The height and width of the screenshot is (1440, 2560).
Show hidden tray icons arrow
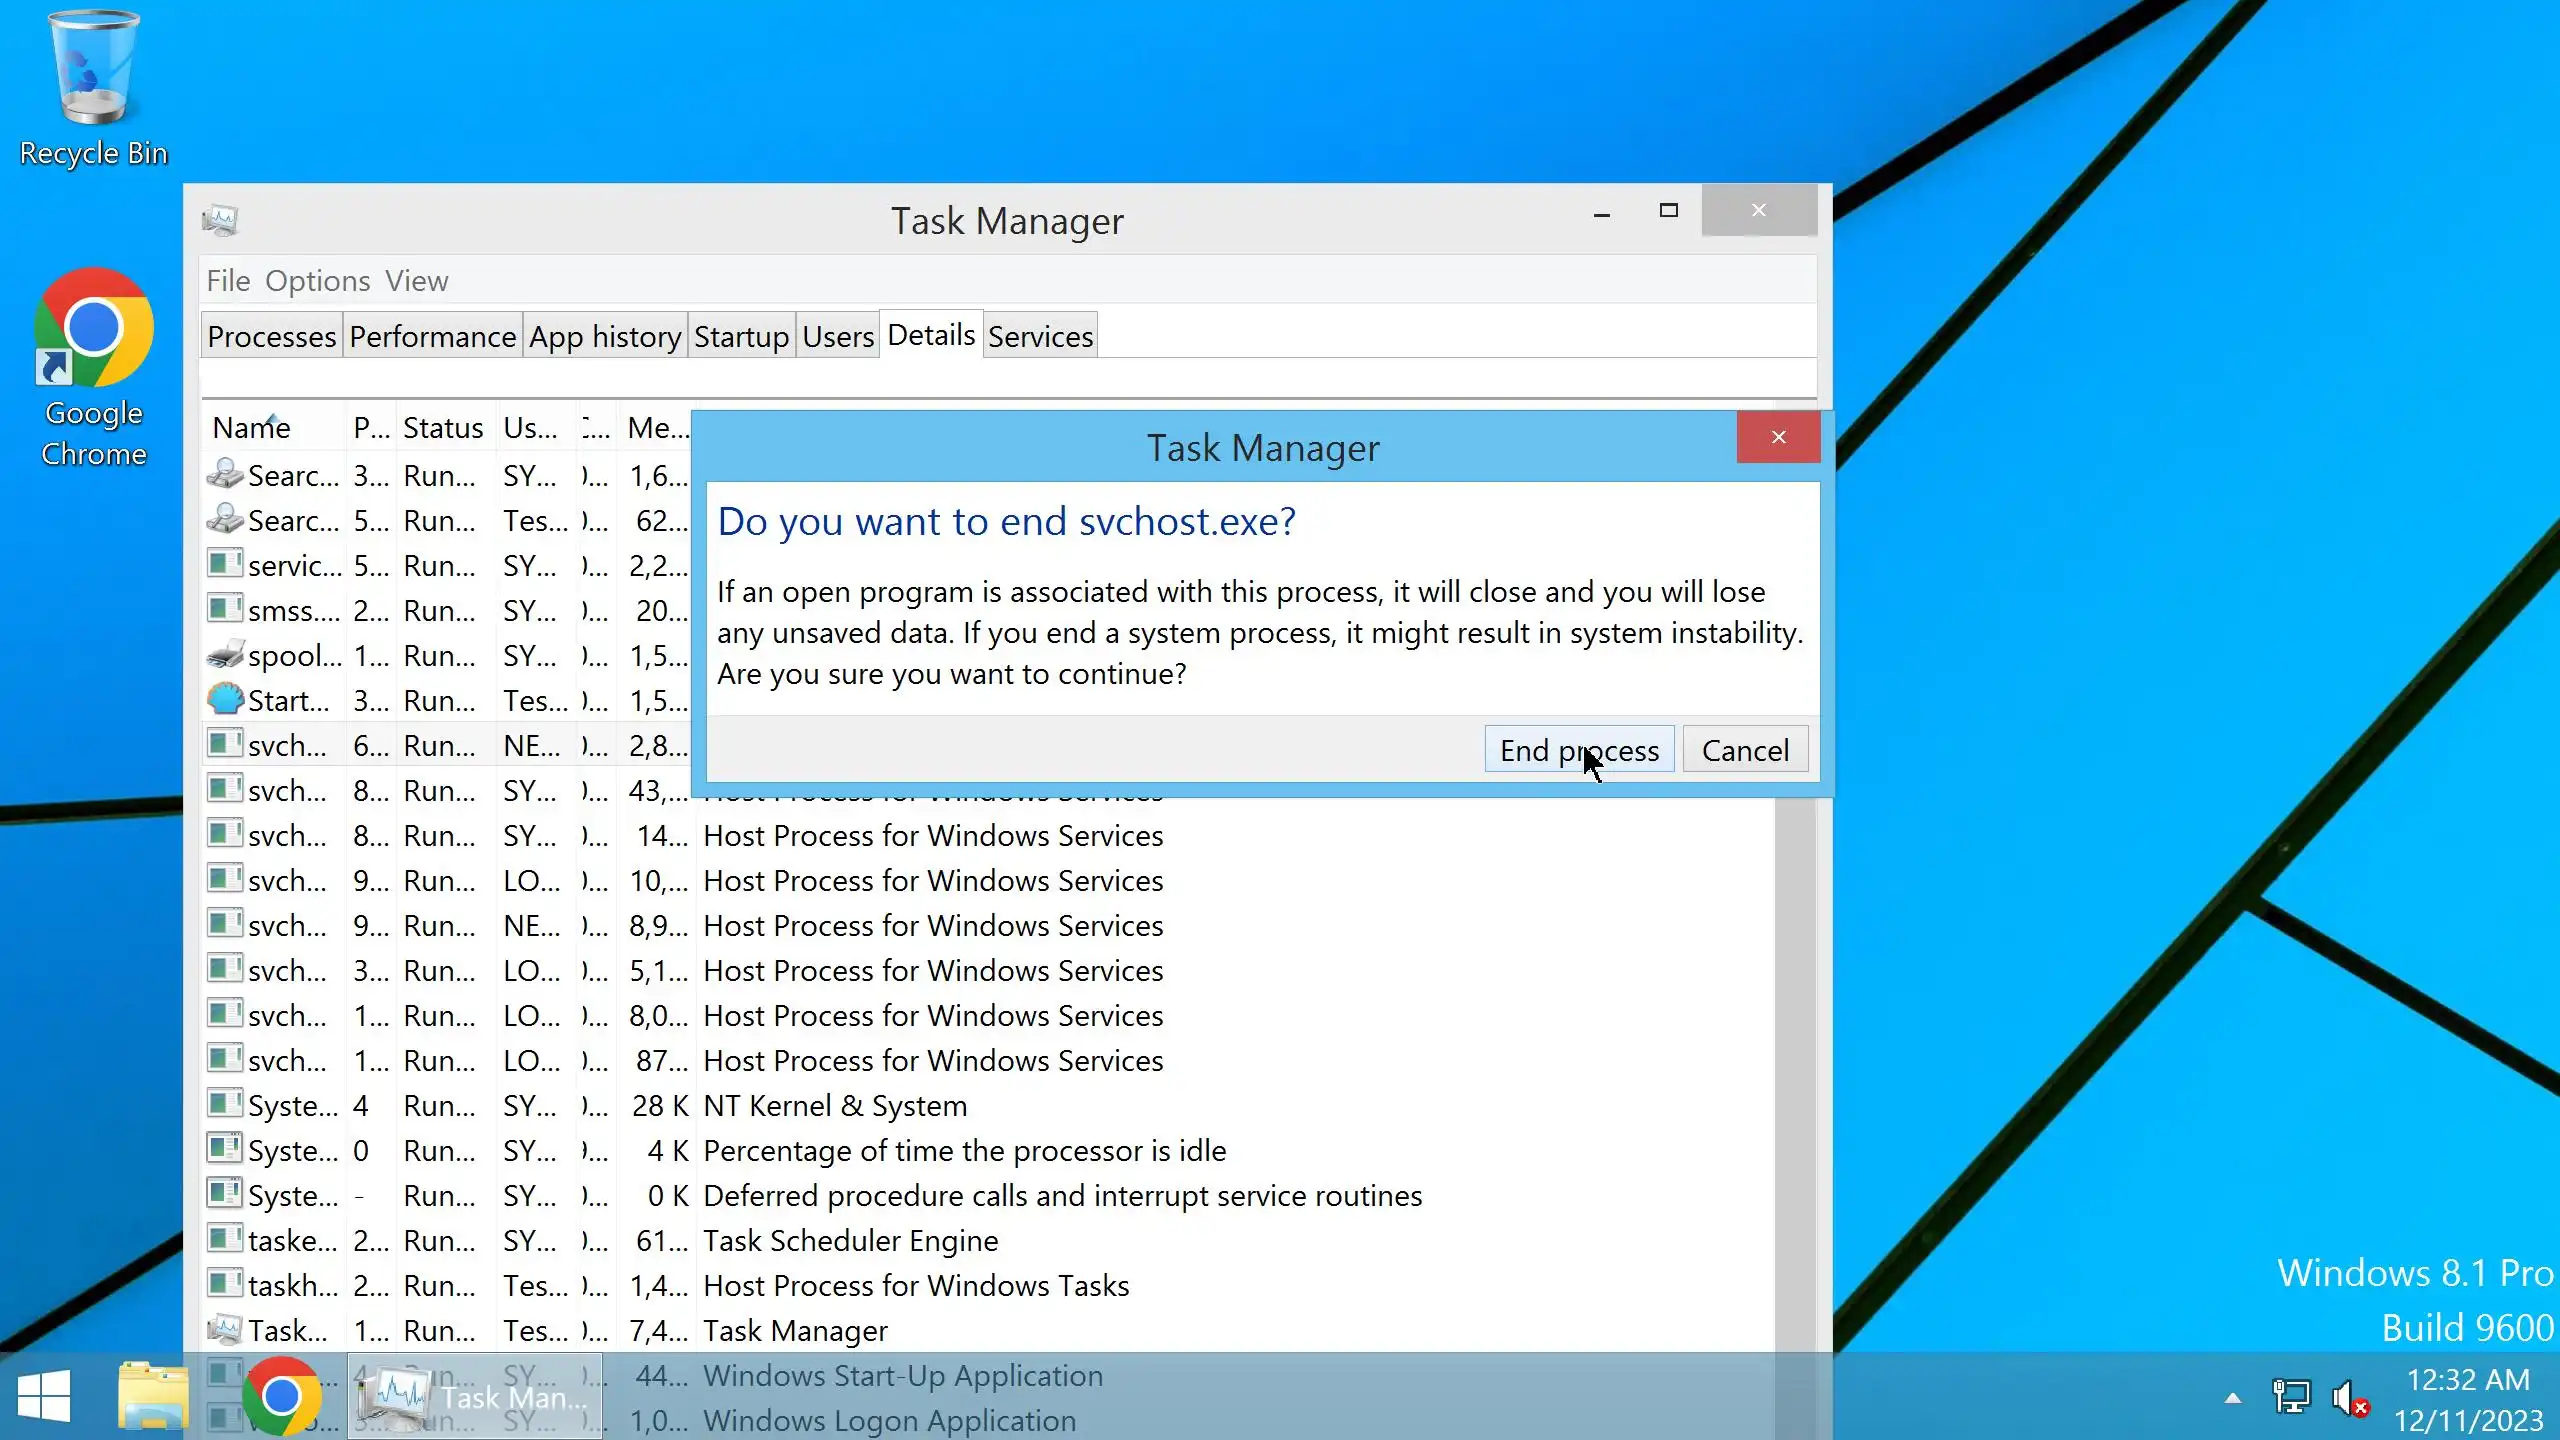pos(2232,1398)
